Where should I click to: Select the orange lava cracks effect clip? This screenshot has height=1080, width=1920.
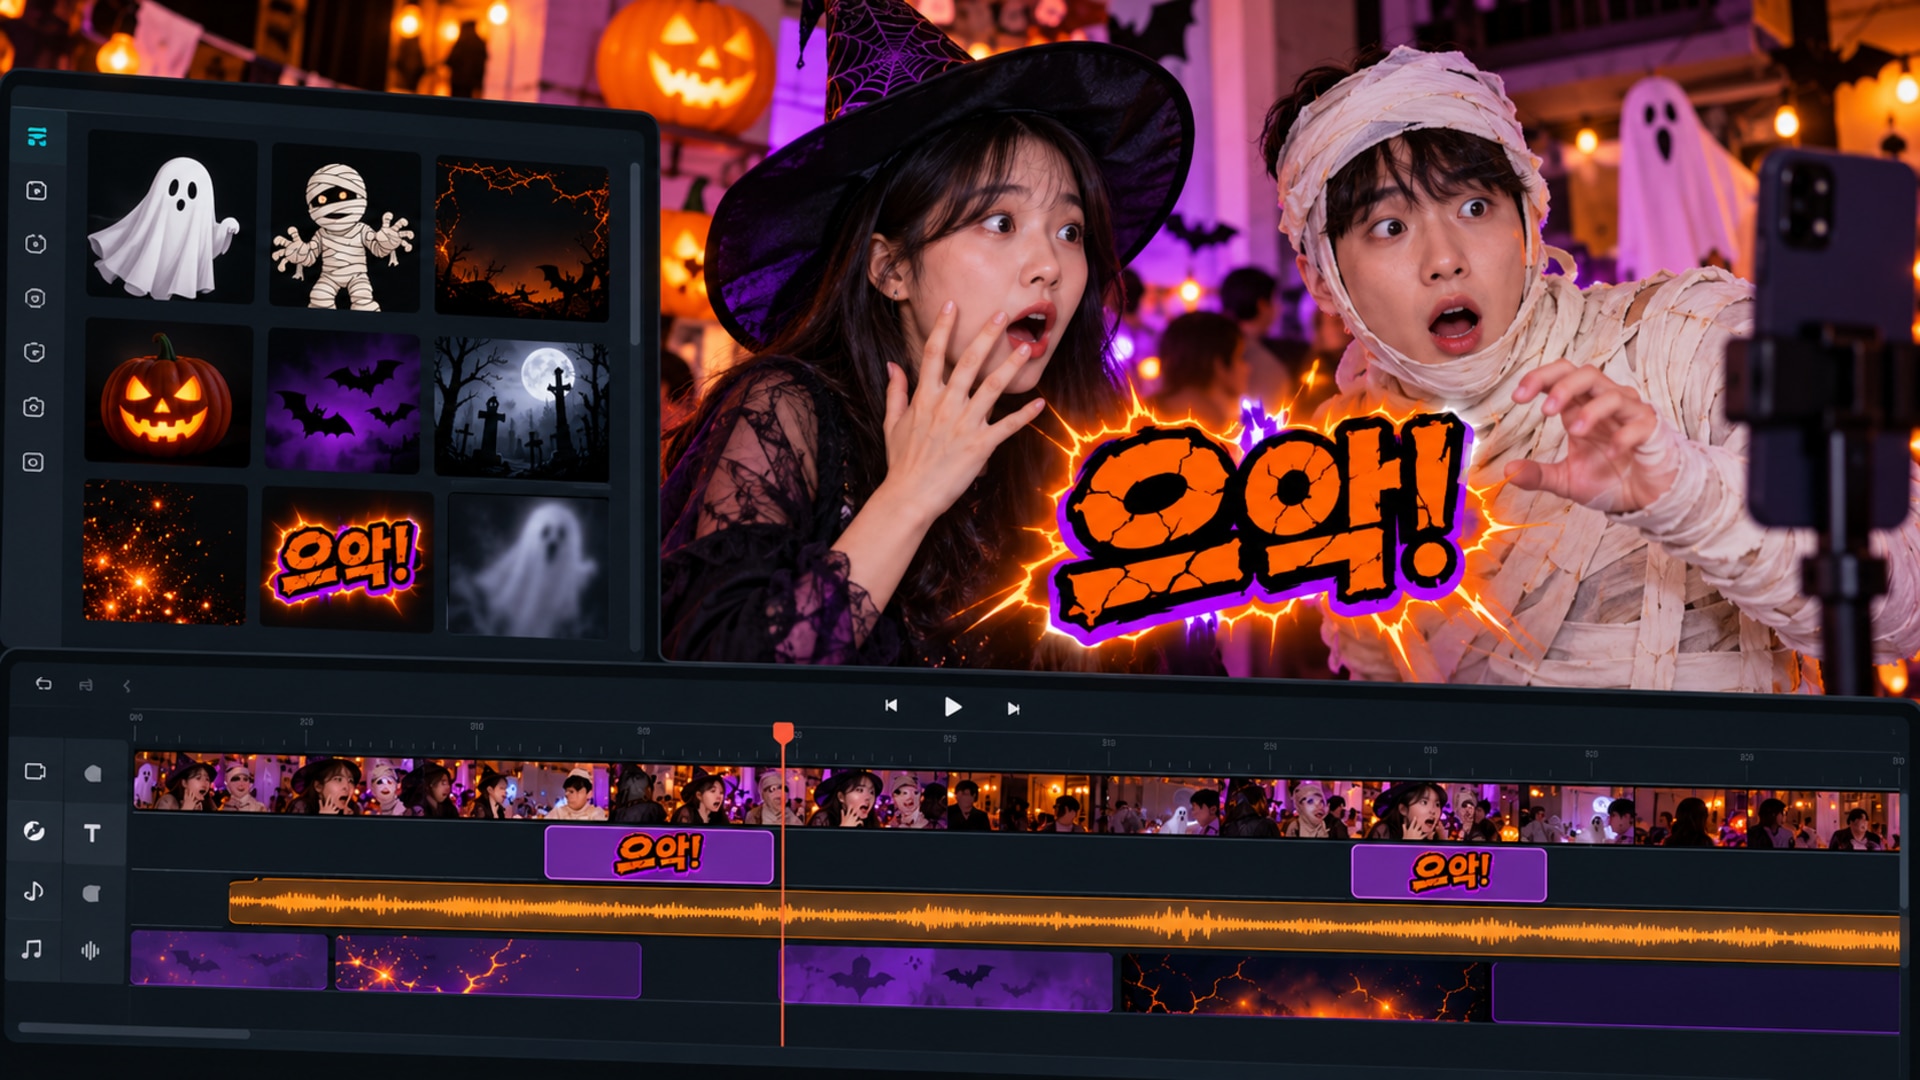[x=1305, y=988]
